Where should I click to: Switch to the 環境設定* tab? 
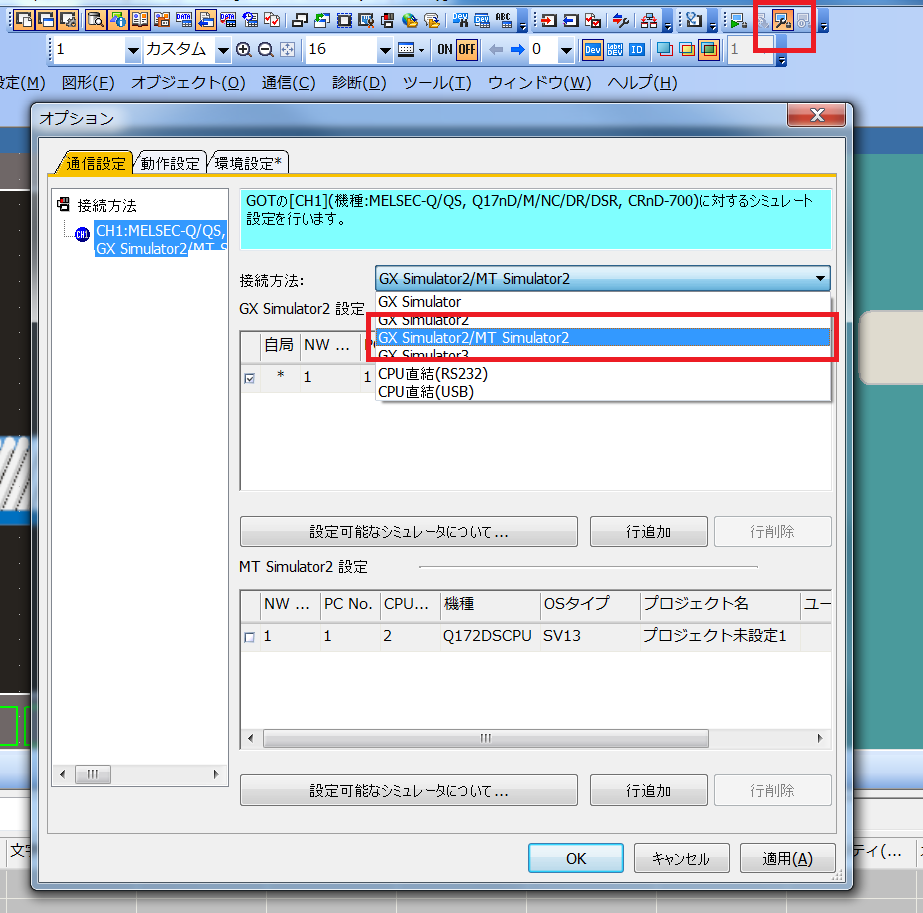tap(248, 163)
